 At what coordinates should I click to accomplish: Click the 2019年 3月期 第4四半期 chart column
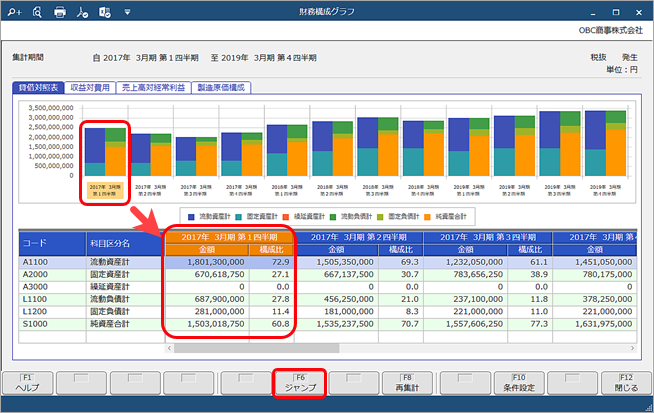605,143
